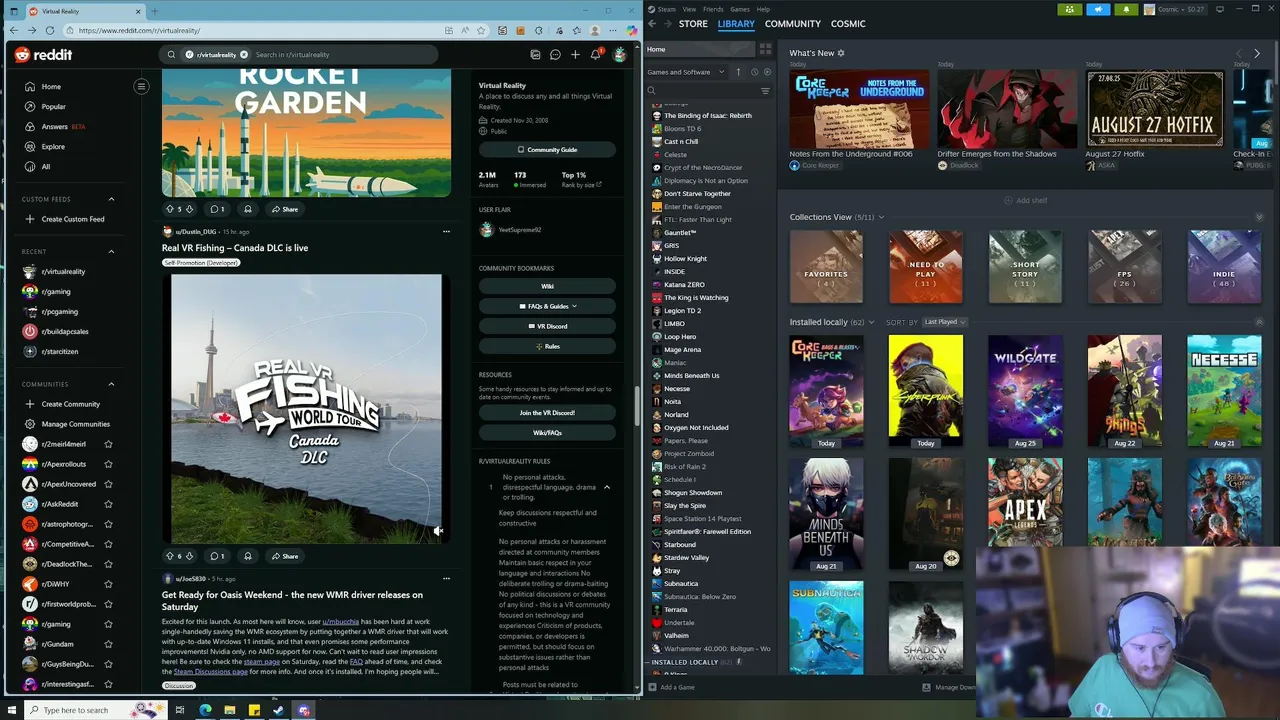Open comments on Real VR Fishing post
Viewport: 1280px width, 720px height.
(x=216, y=556)
